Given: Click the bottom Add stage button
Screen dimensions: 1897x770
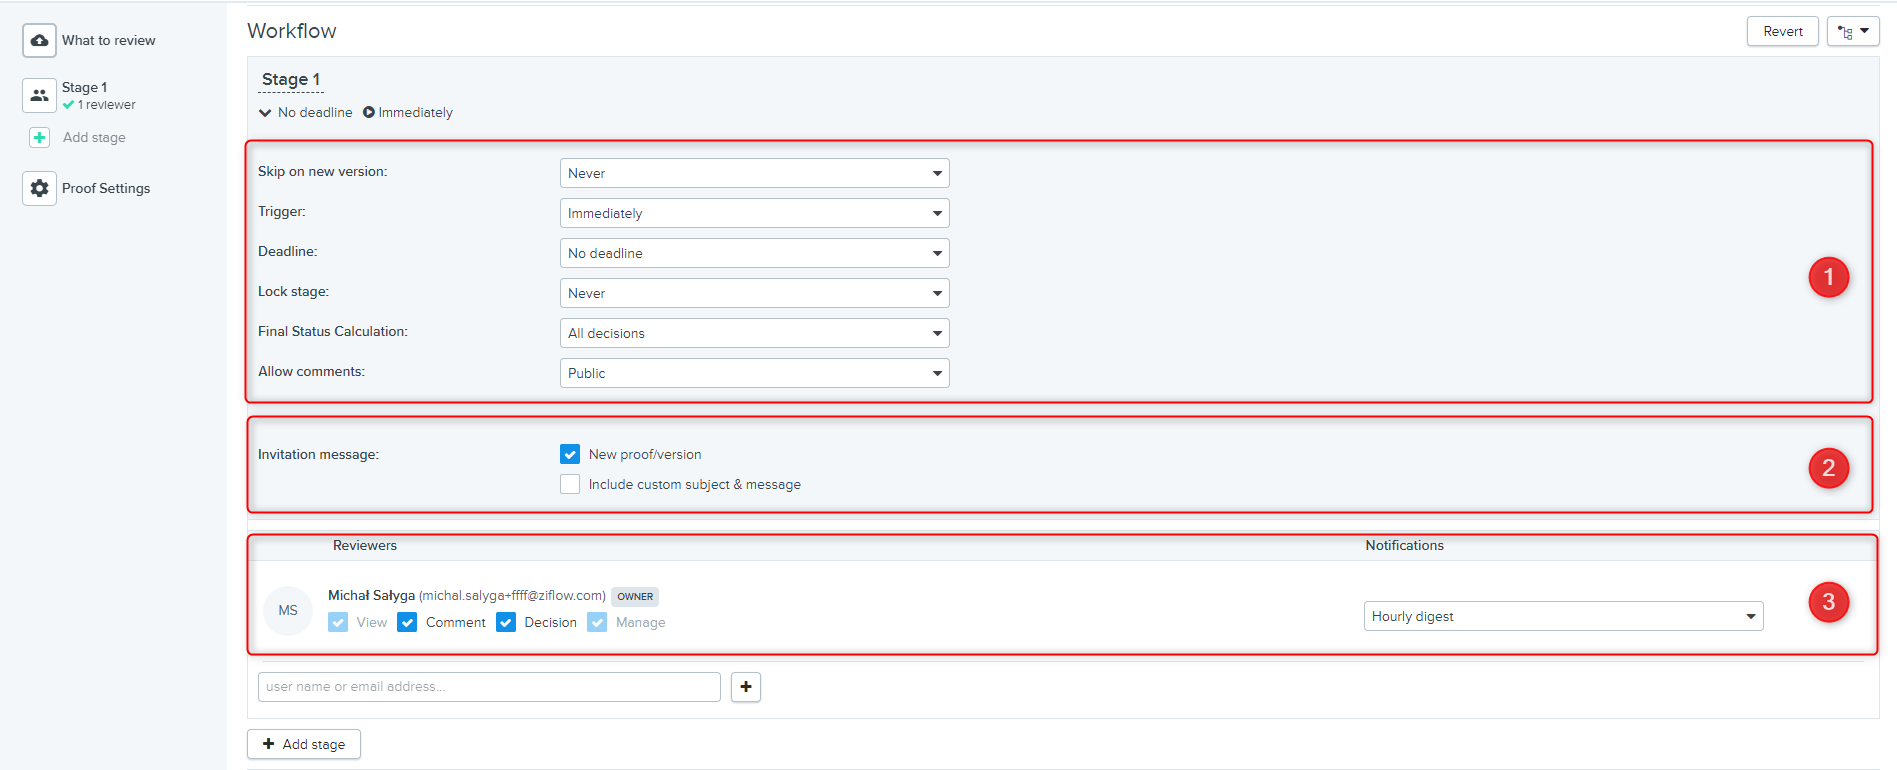Looking at the screenshot, I should point(304,744).
